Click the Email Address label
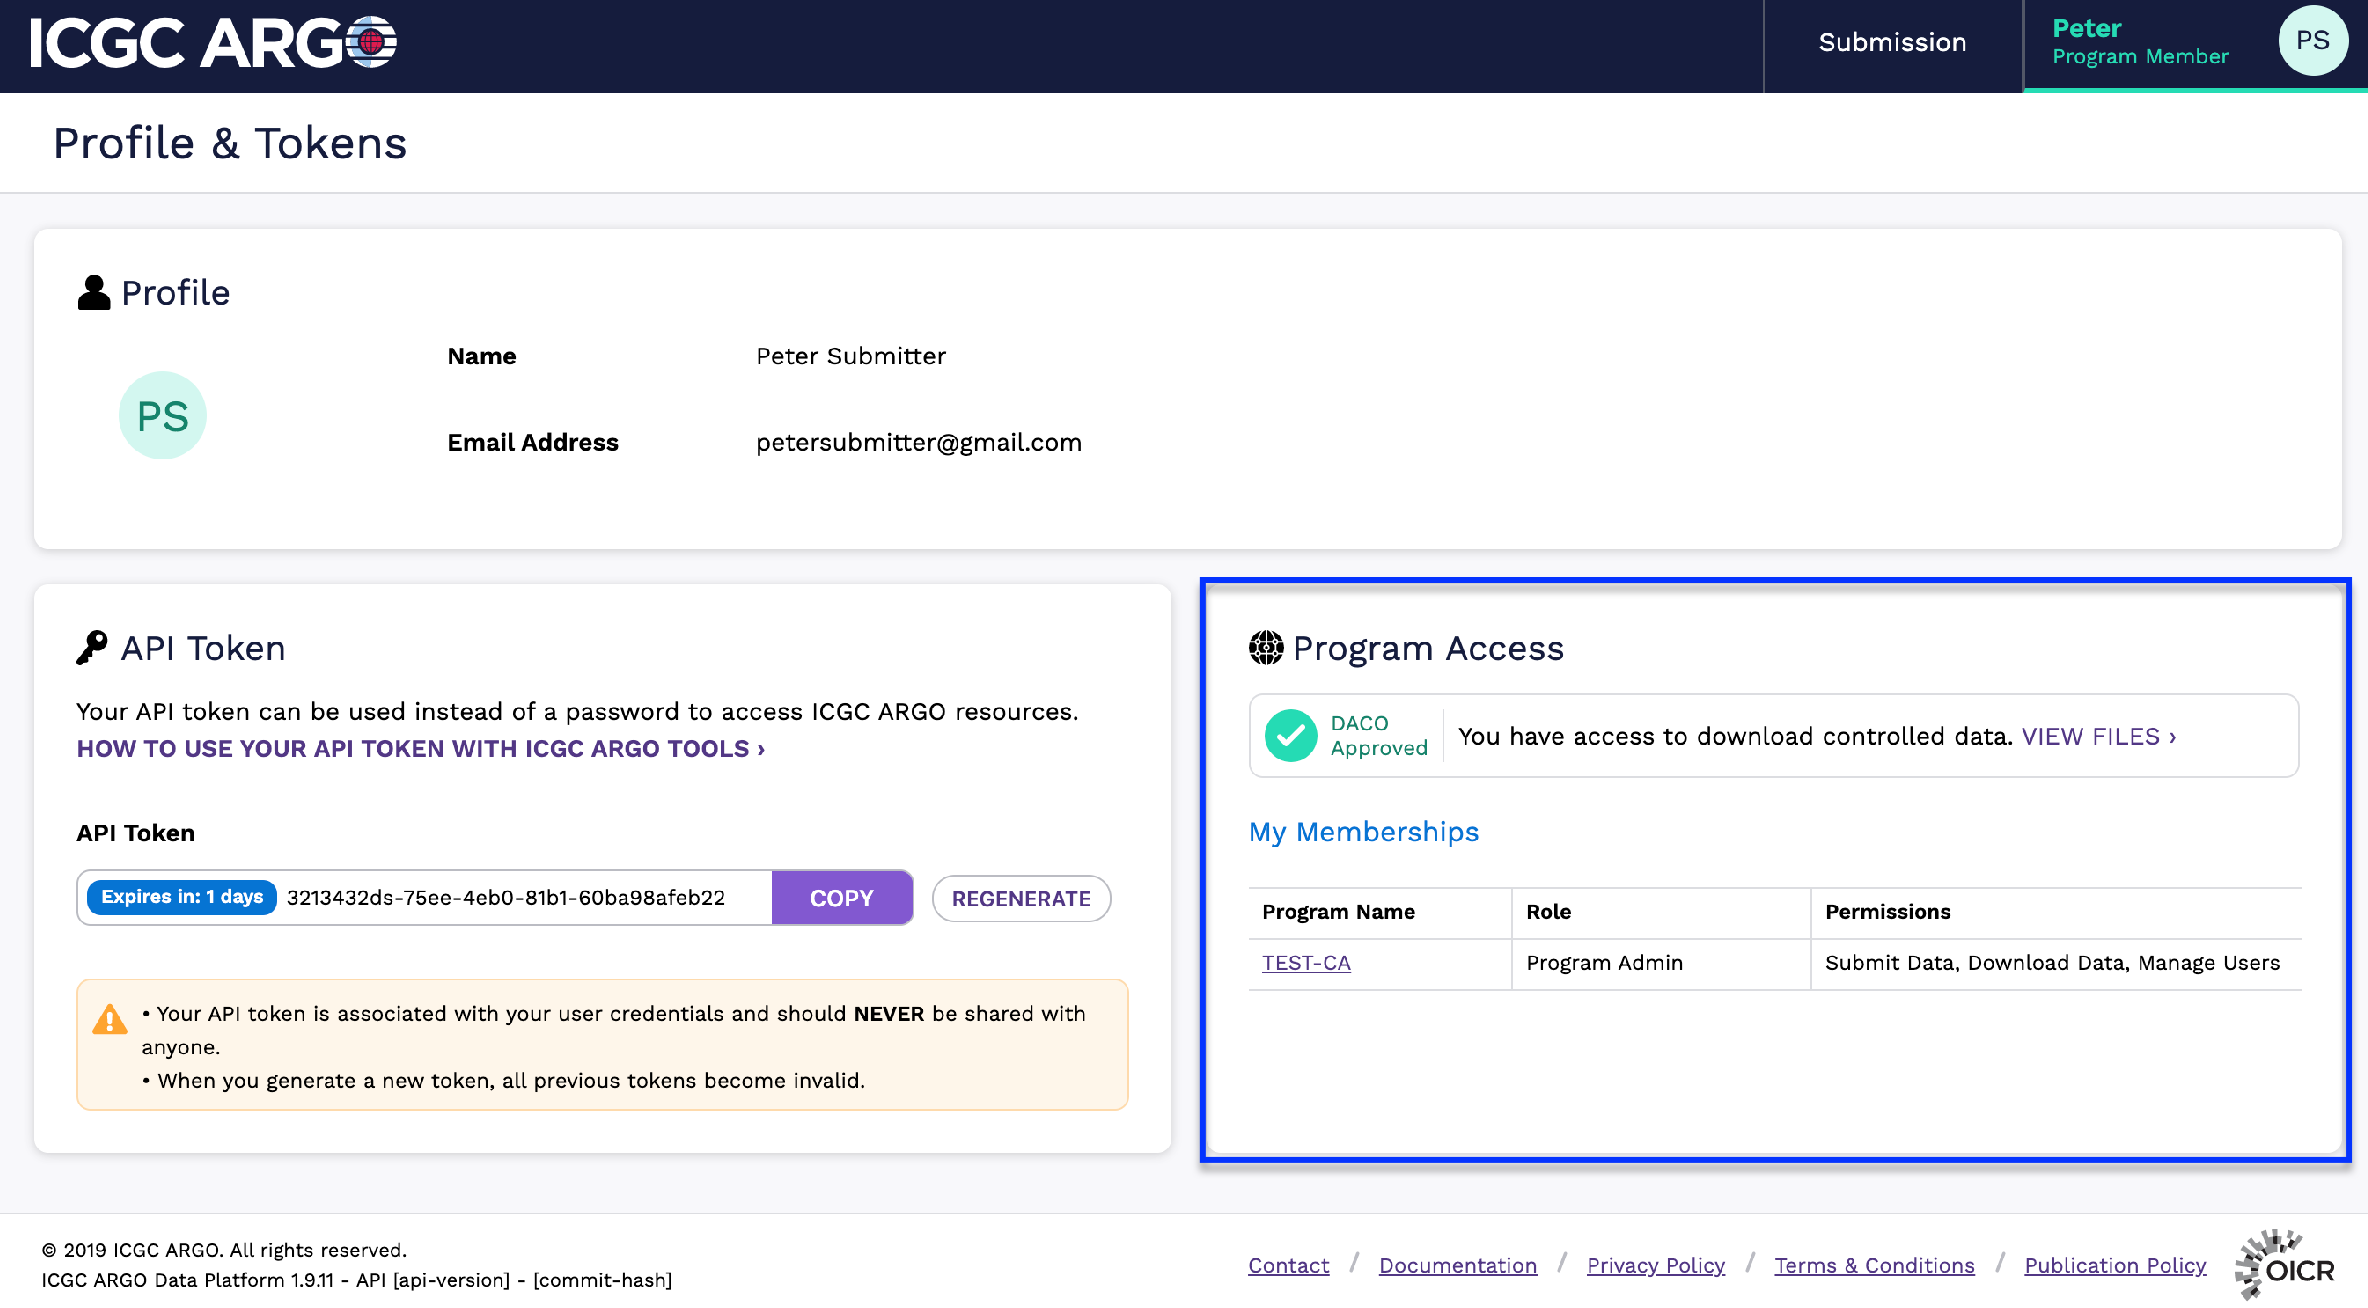Image resolution: width=2368 pixels, height=1308 pixels. 533,443
